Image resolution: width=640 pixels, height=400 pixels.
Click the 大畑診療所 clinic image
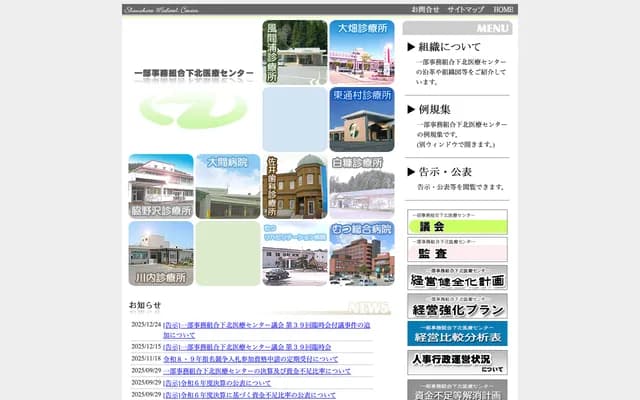[x=361, y=52]
